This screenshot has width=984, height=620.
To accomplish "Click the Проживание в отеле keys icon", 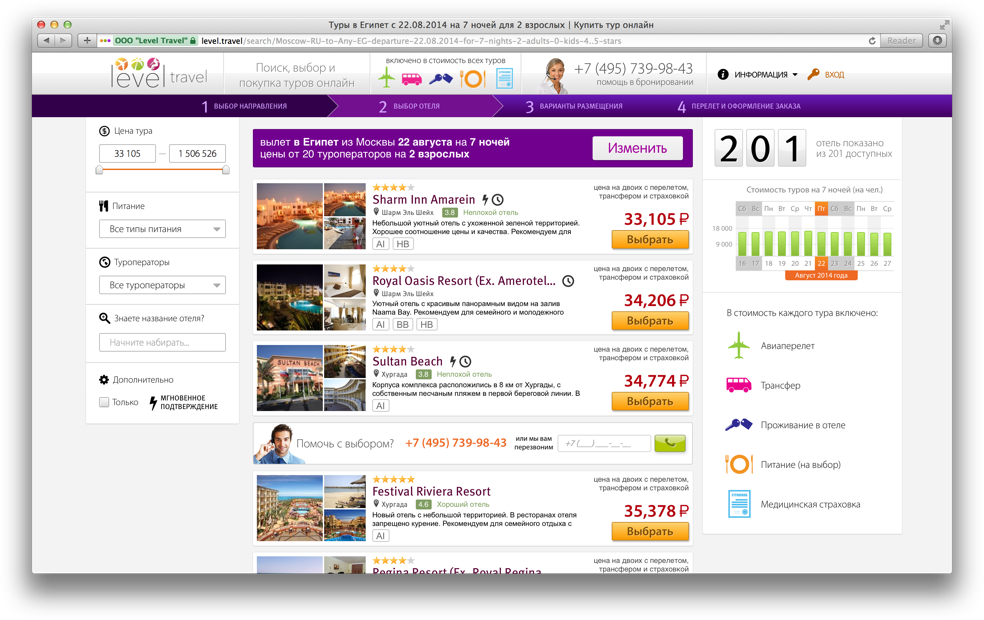I will pyautogui.click(x=739, y=425).
